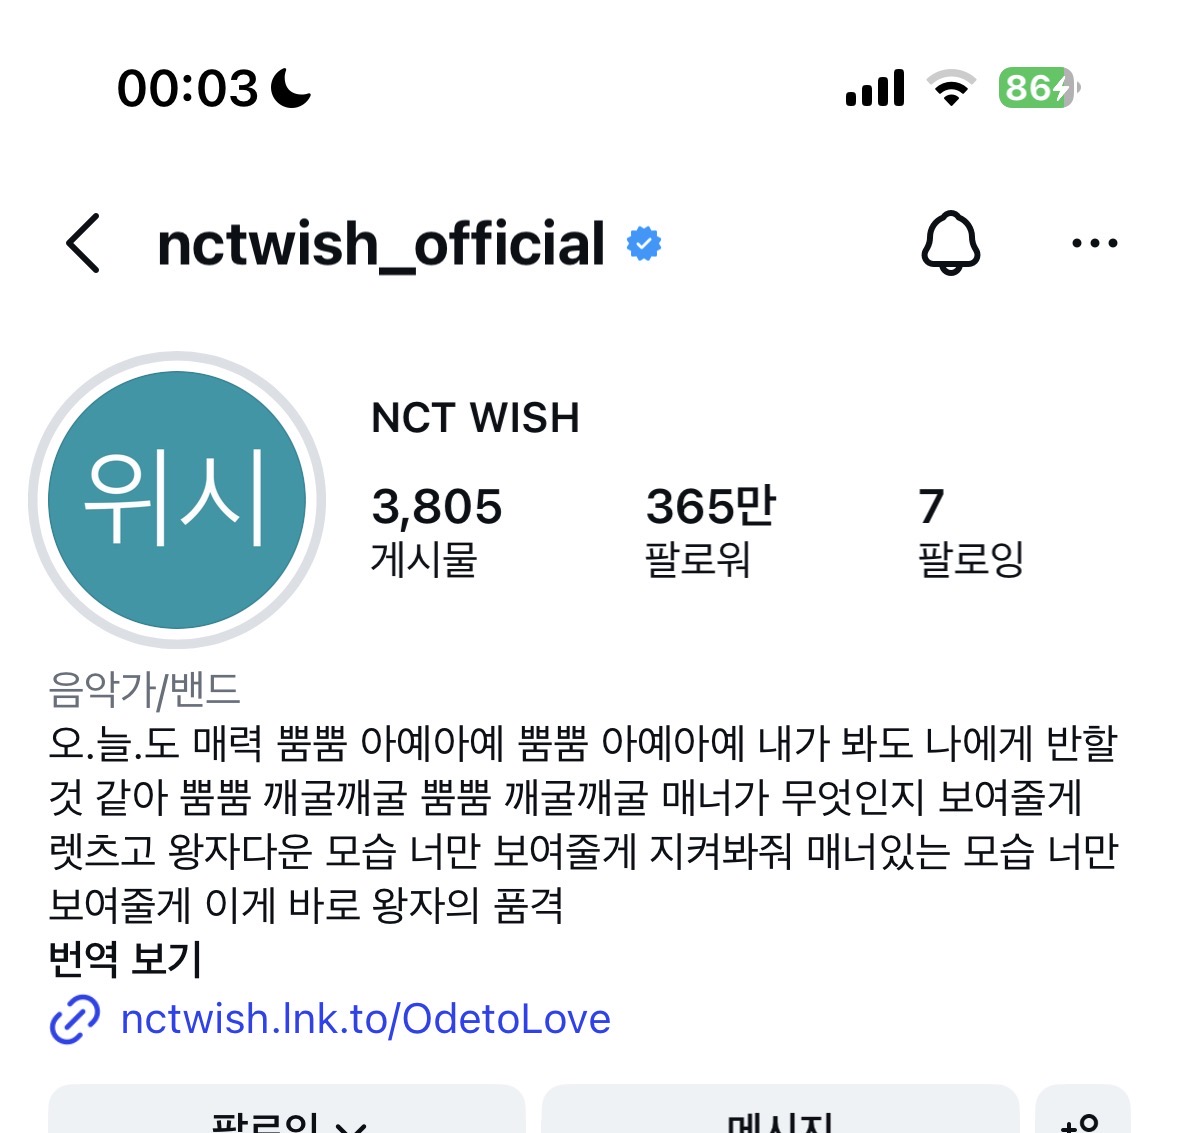Open the three-dot more options menu
Image resolution: width=1179 pixels, height=1133 pixels.
(x=1094, y=243)
